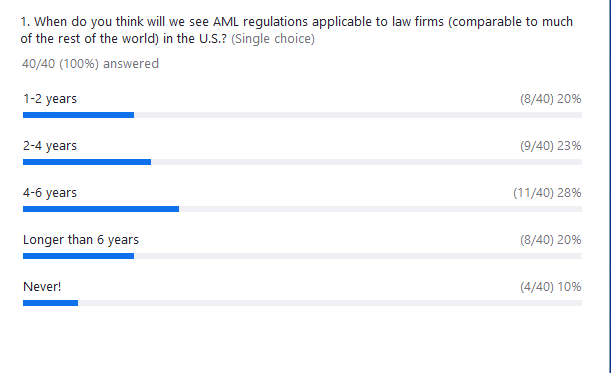Click the blue bar for 4-6 years
This screenshot has width=611, height=373.
[101, 209]
